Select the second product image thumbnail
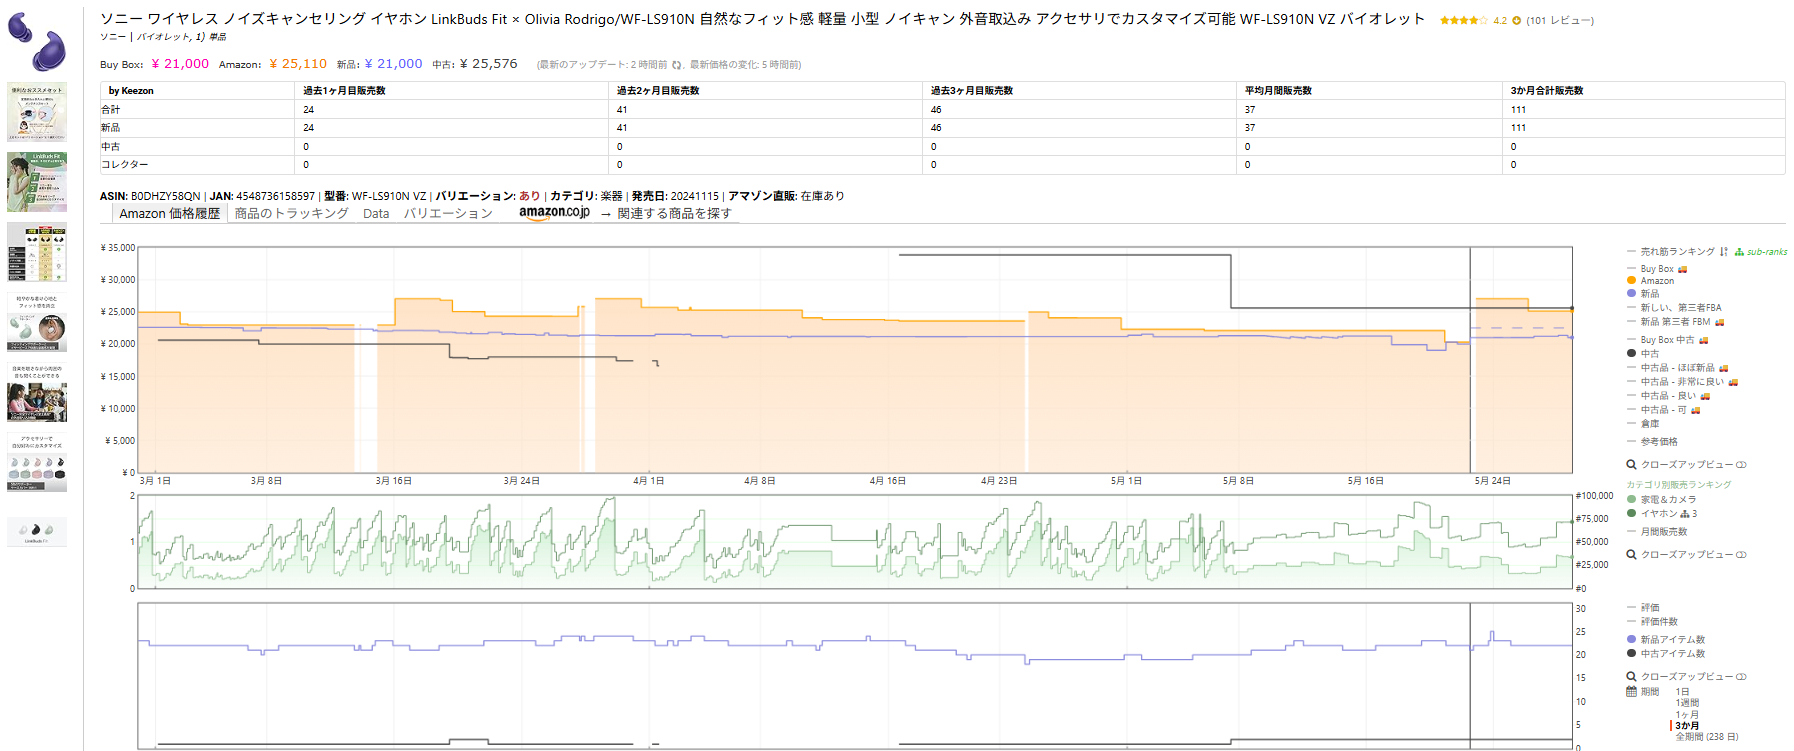Screen dimensions: 1794x751 (37, 112)
